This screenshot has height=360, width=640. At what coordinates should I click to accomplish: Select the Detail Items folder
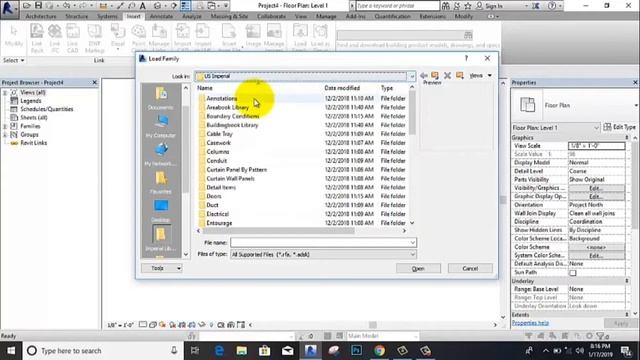pos(221,187)
